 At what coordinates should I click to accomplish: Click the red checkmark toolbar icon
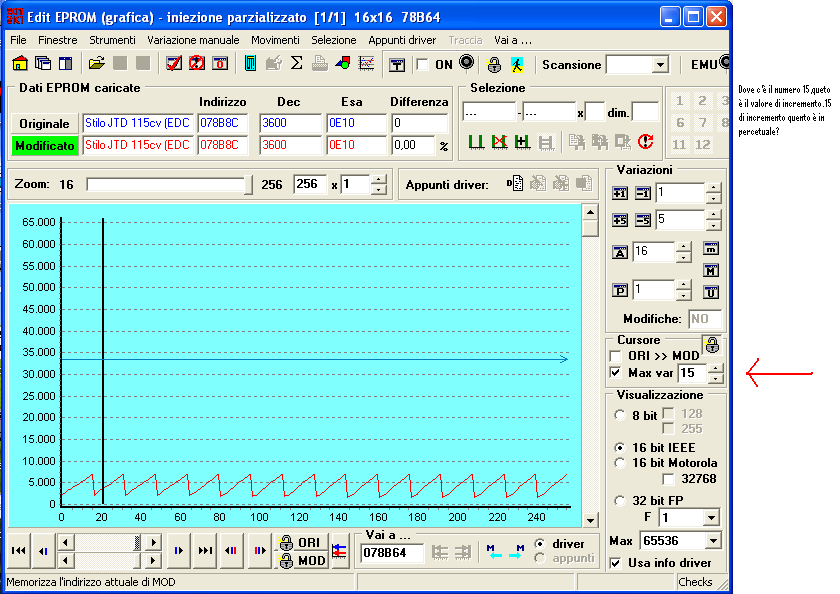[174, 64]
